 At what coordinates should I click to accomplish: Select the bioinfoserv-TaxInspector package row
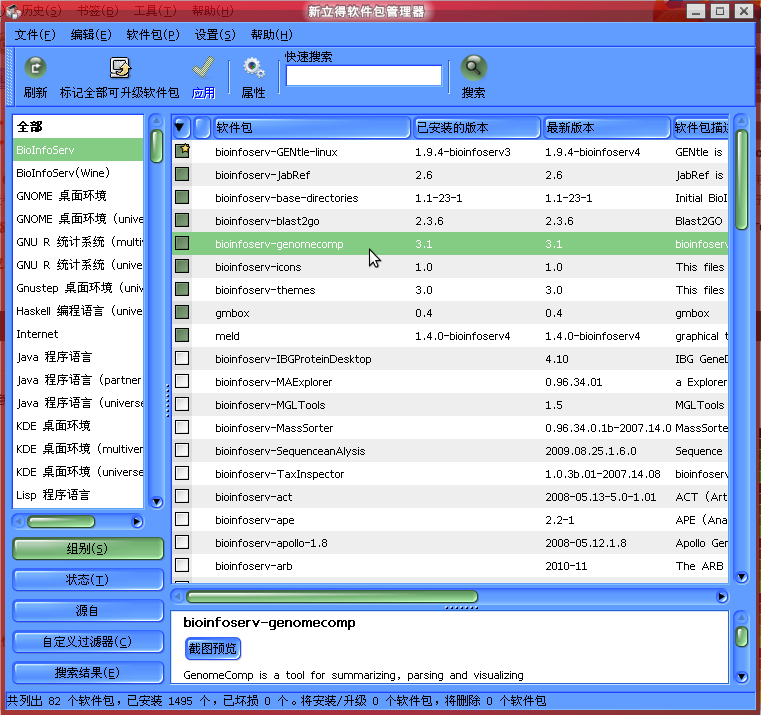(x=450, y=474)
